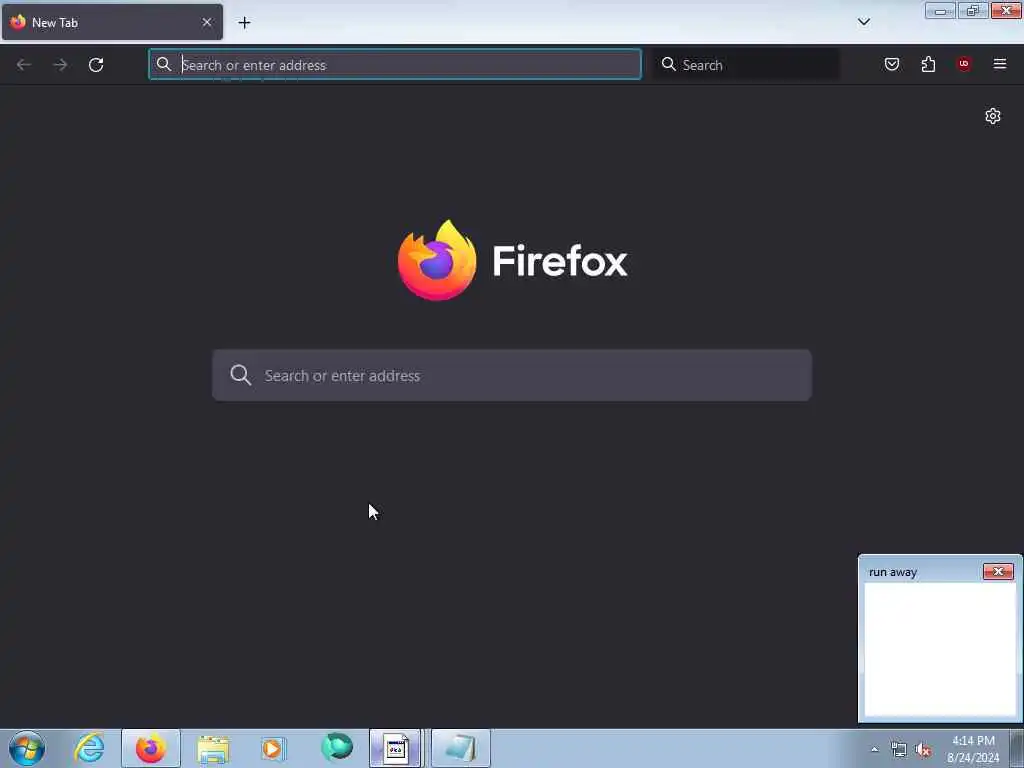
Task: Click the toolbar Search box
Action: coord(746,65)
